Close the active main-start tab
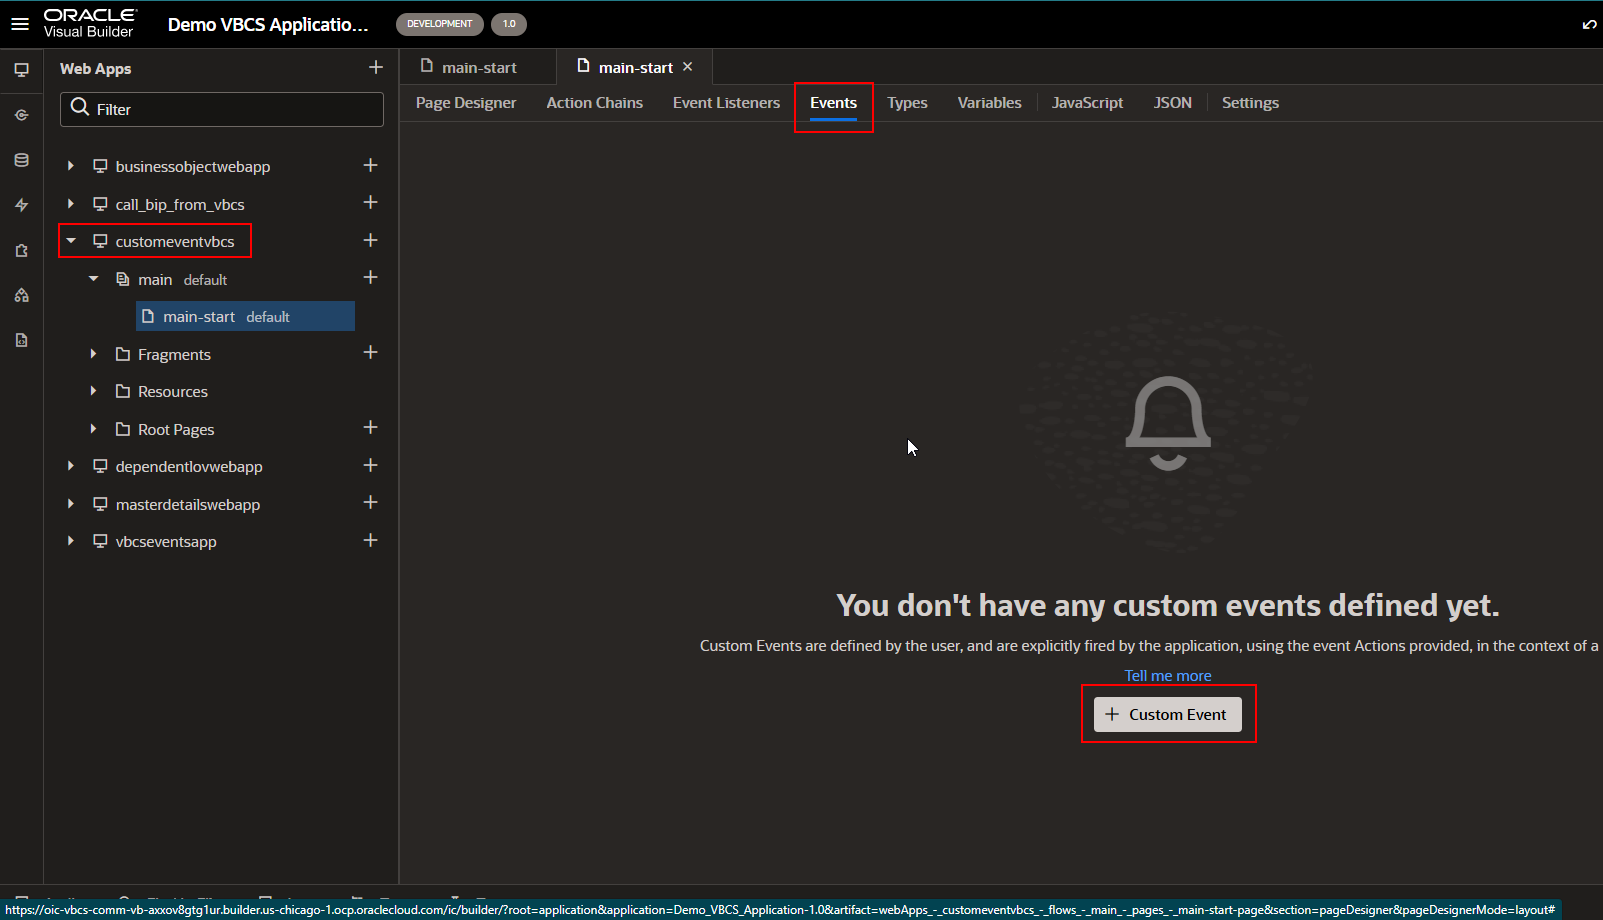The height and width of the screenshot is (920, 1603). [687, 67]
